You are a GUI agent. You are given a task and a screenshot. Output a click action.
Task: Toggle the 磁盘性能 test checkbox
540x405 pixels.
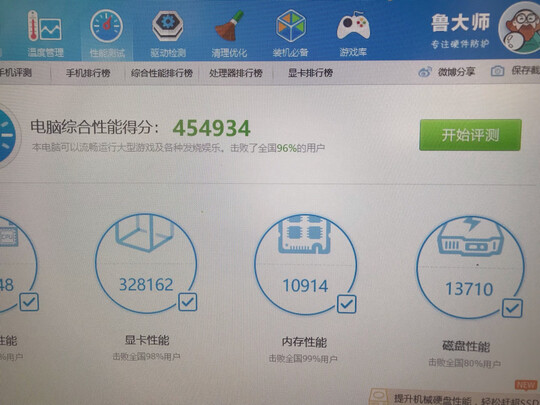(x=512, y=308)
